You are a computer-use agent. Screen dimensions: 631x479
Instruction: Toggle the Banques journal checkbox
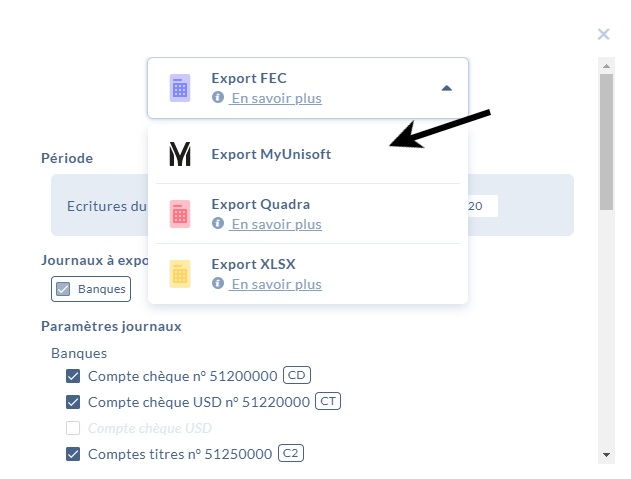click(63, 289)
